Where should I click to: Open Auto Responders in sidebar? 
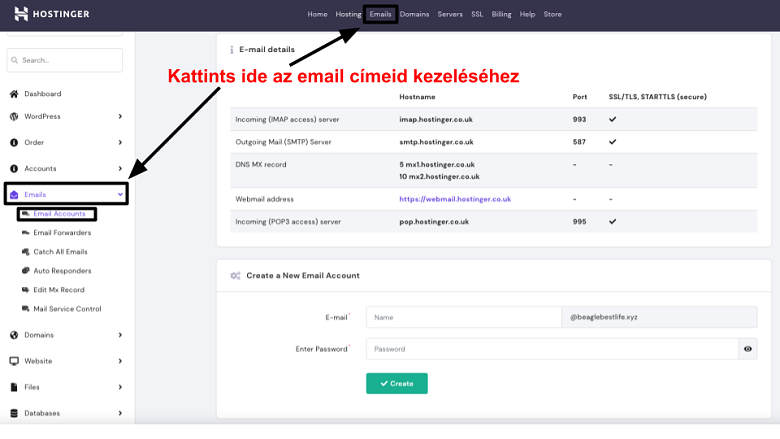[62, 271]
